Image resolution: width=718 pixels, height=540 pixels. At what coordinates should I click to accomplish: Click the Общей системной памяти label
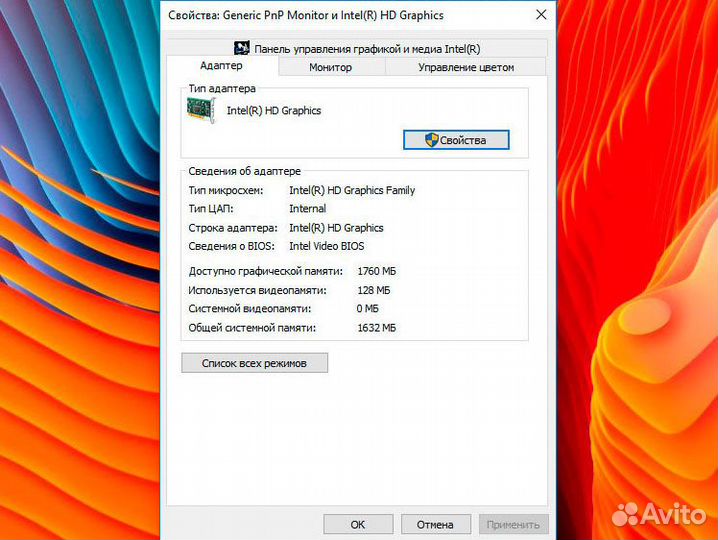(252, 328)
